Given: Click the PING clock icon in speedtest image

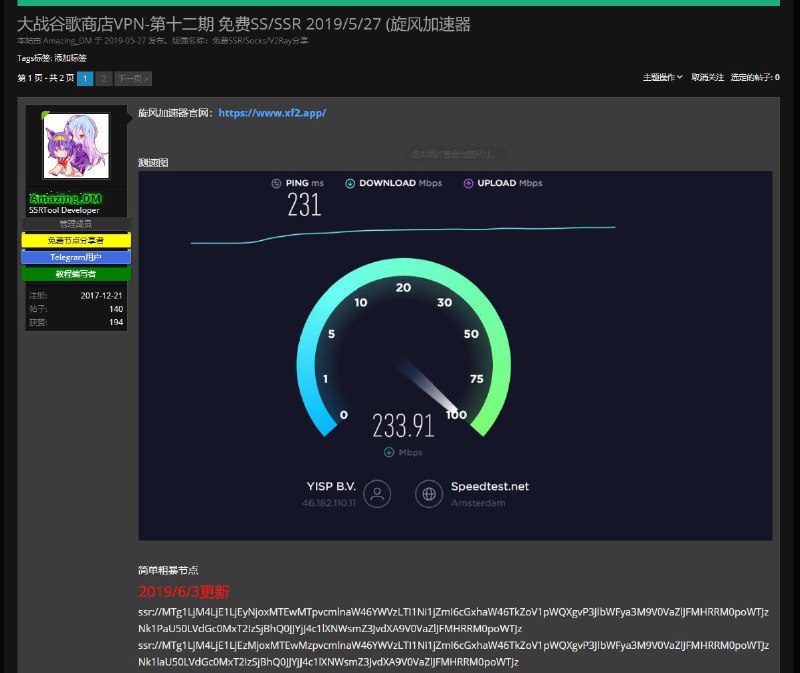Looking at the screenshot, I should click(x=276, y=183).
